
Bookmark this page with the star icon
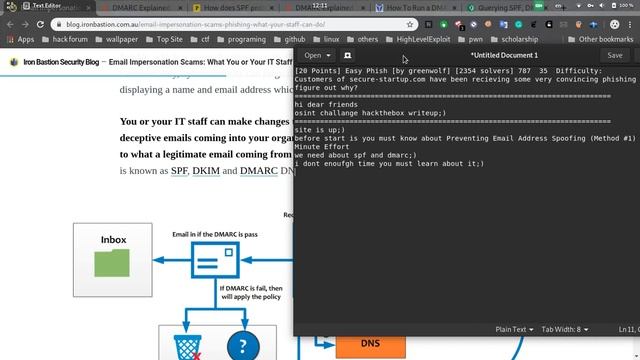pyautogui.click(x=410, y=24)
